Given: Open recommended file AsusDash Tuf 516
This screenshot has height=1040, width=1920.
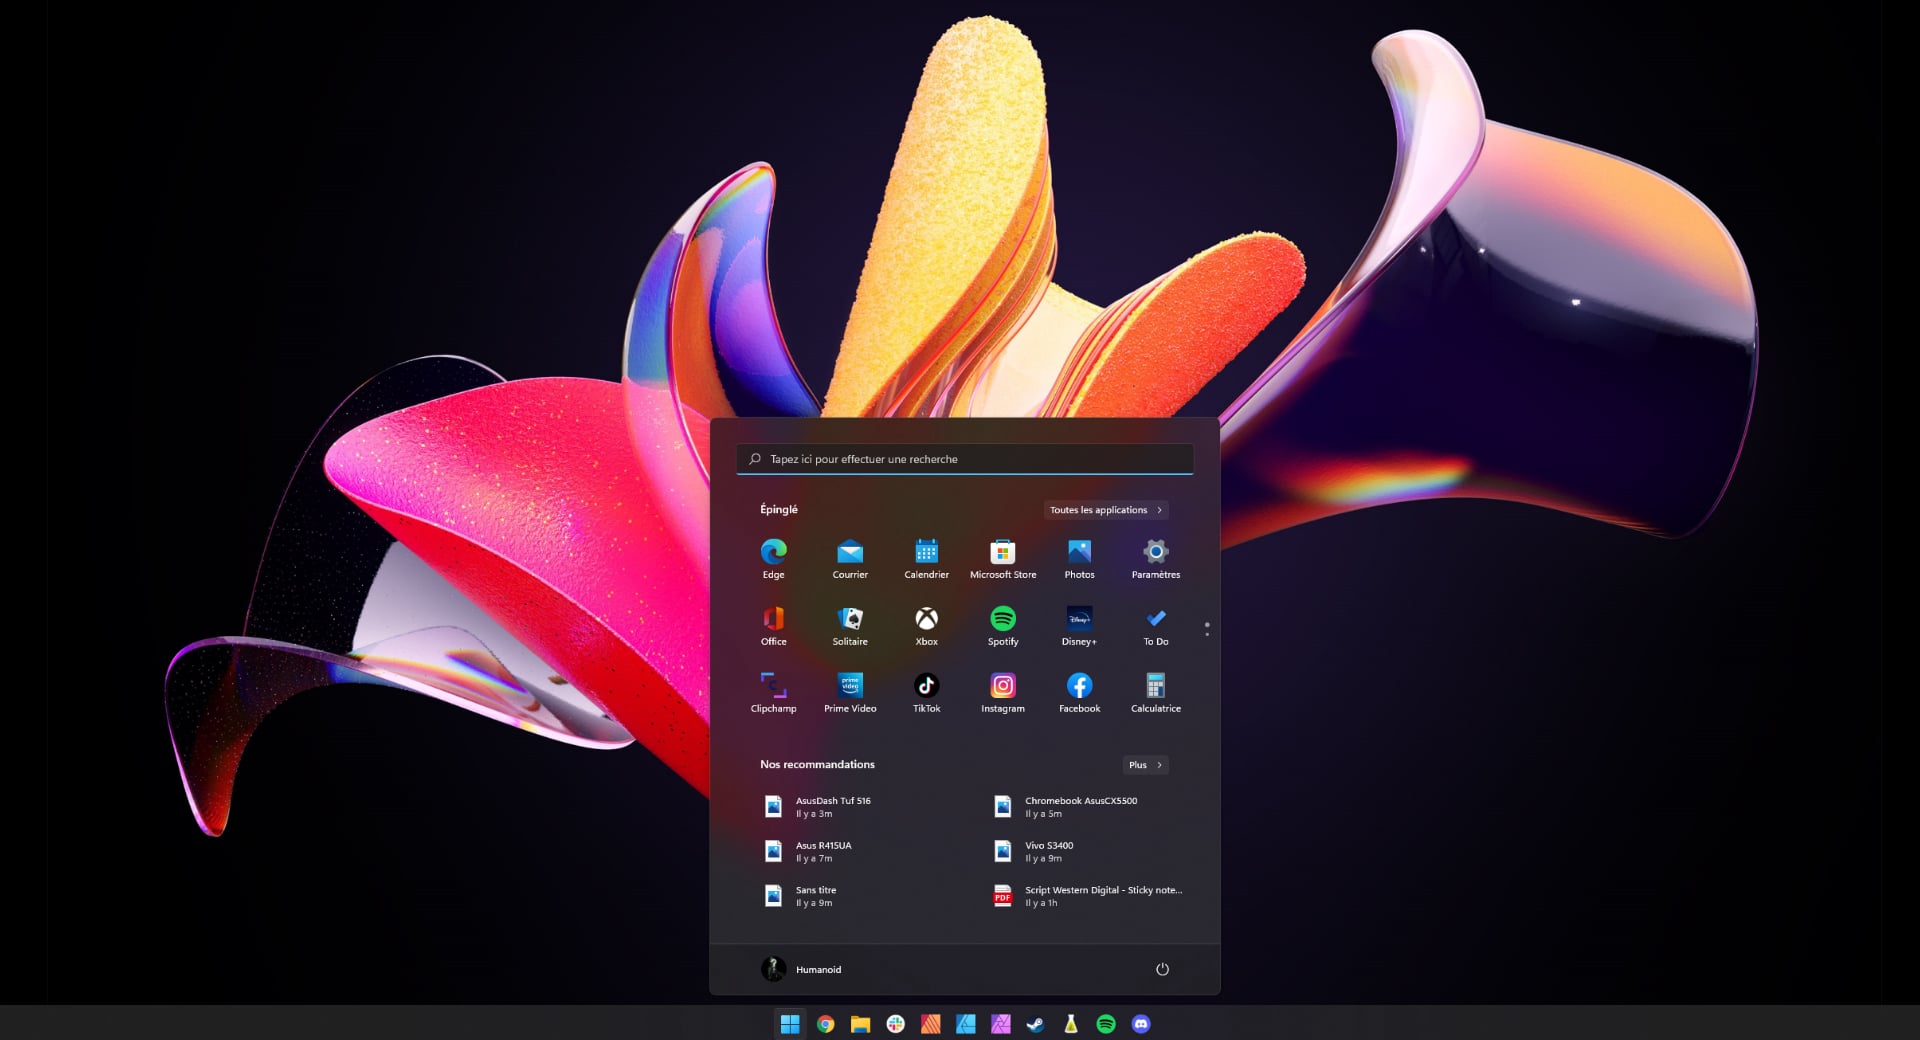Looking at the screenshot, I should [x=832, y=806].
